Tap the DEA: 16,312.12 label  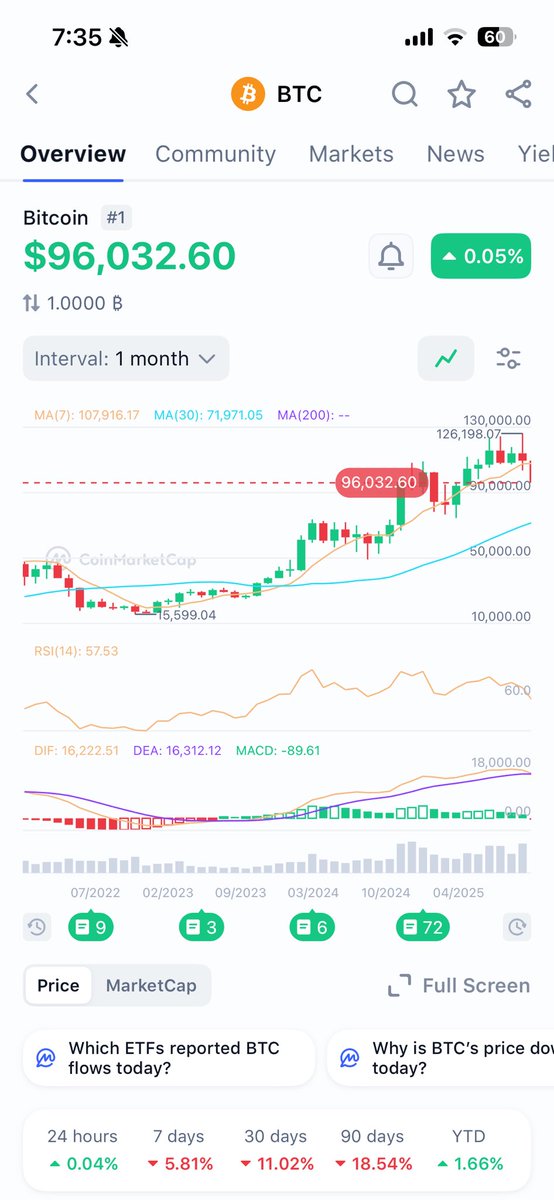178,750
